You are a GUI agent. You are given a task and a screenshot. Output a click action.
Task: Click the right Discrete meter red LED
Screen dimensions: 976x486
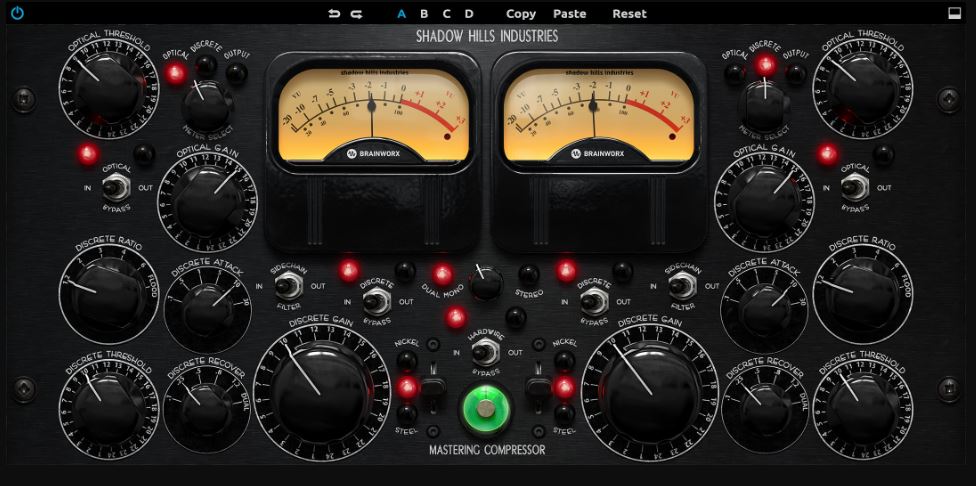765,65
